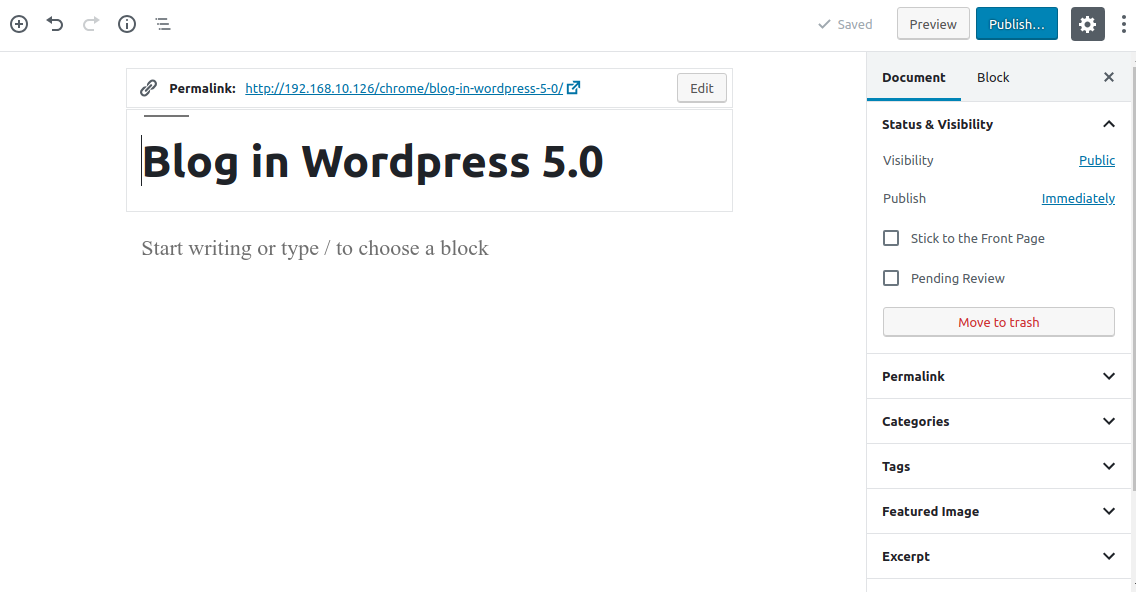Open the more tools vertical dots menu
The height and width of the screenshot is (592, 1136).
[x=1124, y=24]
